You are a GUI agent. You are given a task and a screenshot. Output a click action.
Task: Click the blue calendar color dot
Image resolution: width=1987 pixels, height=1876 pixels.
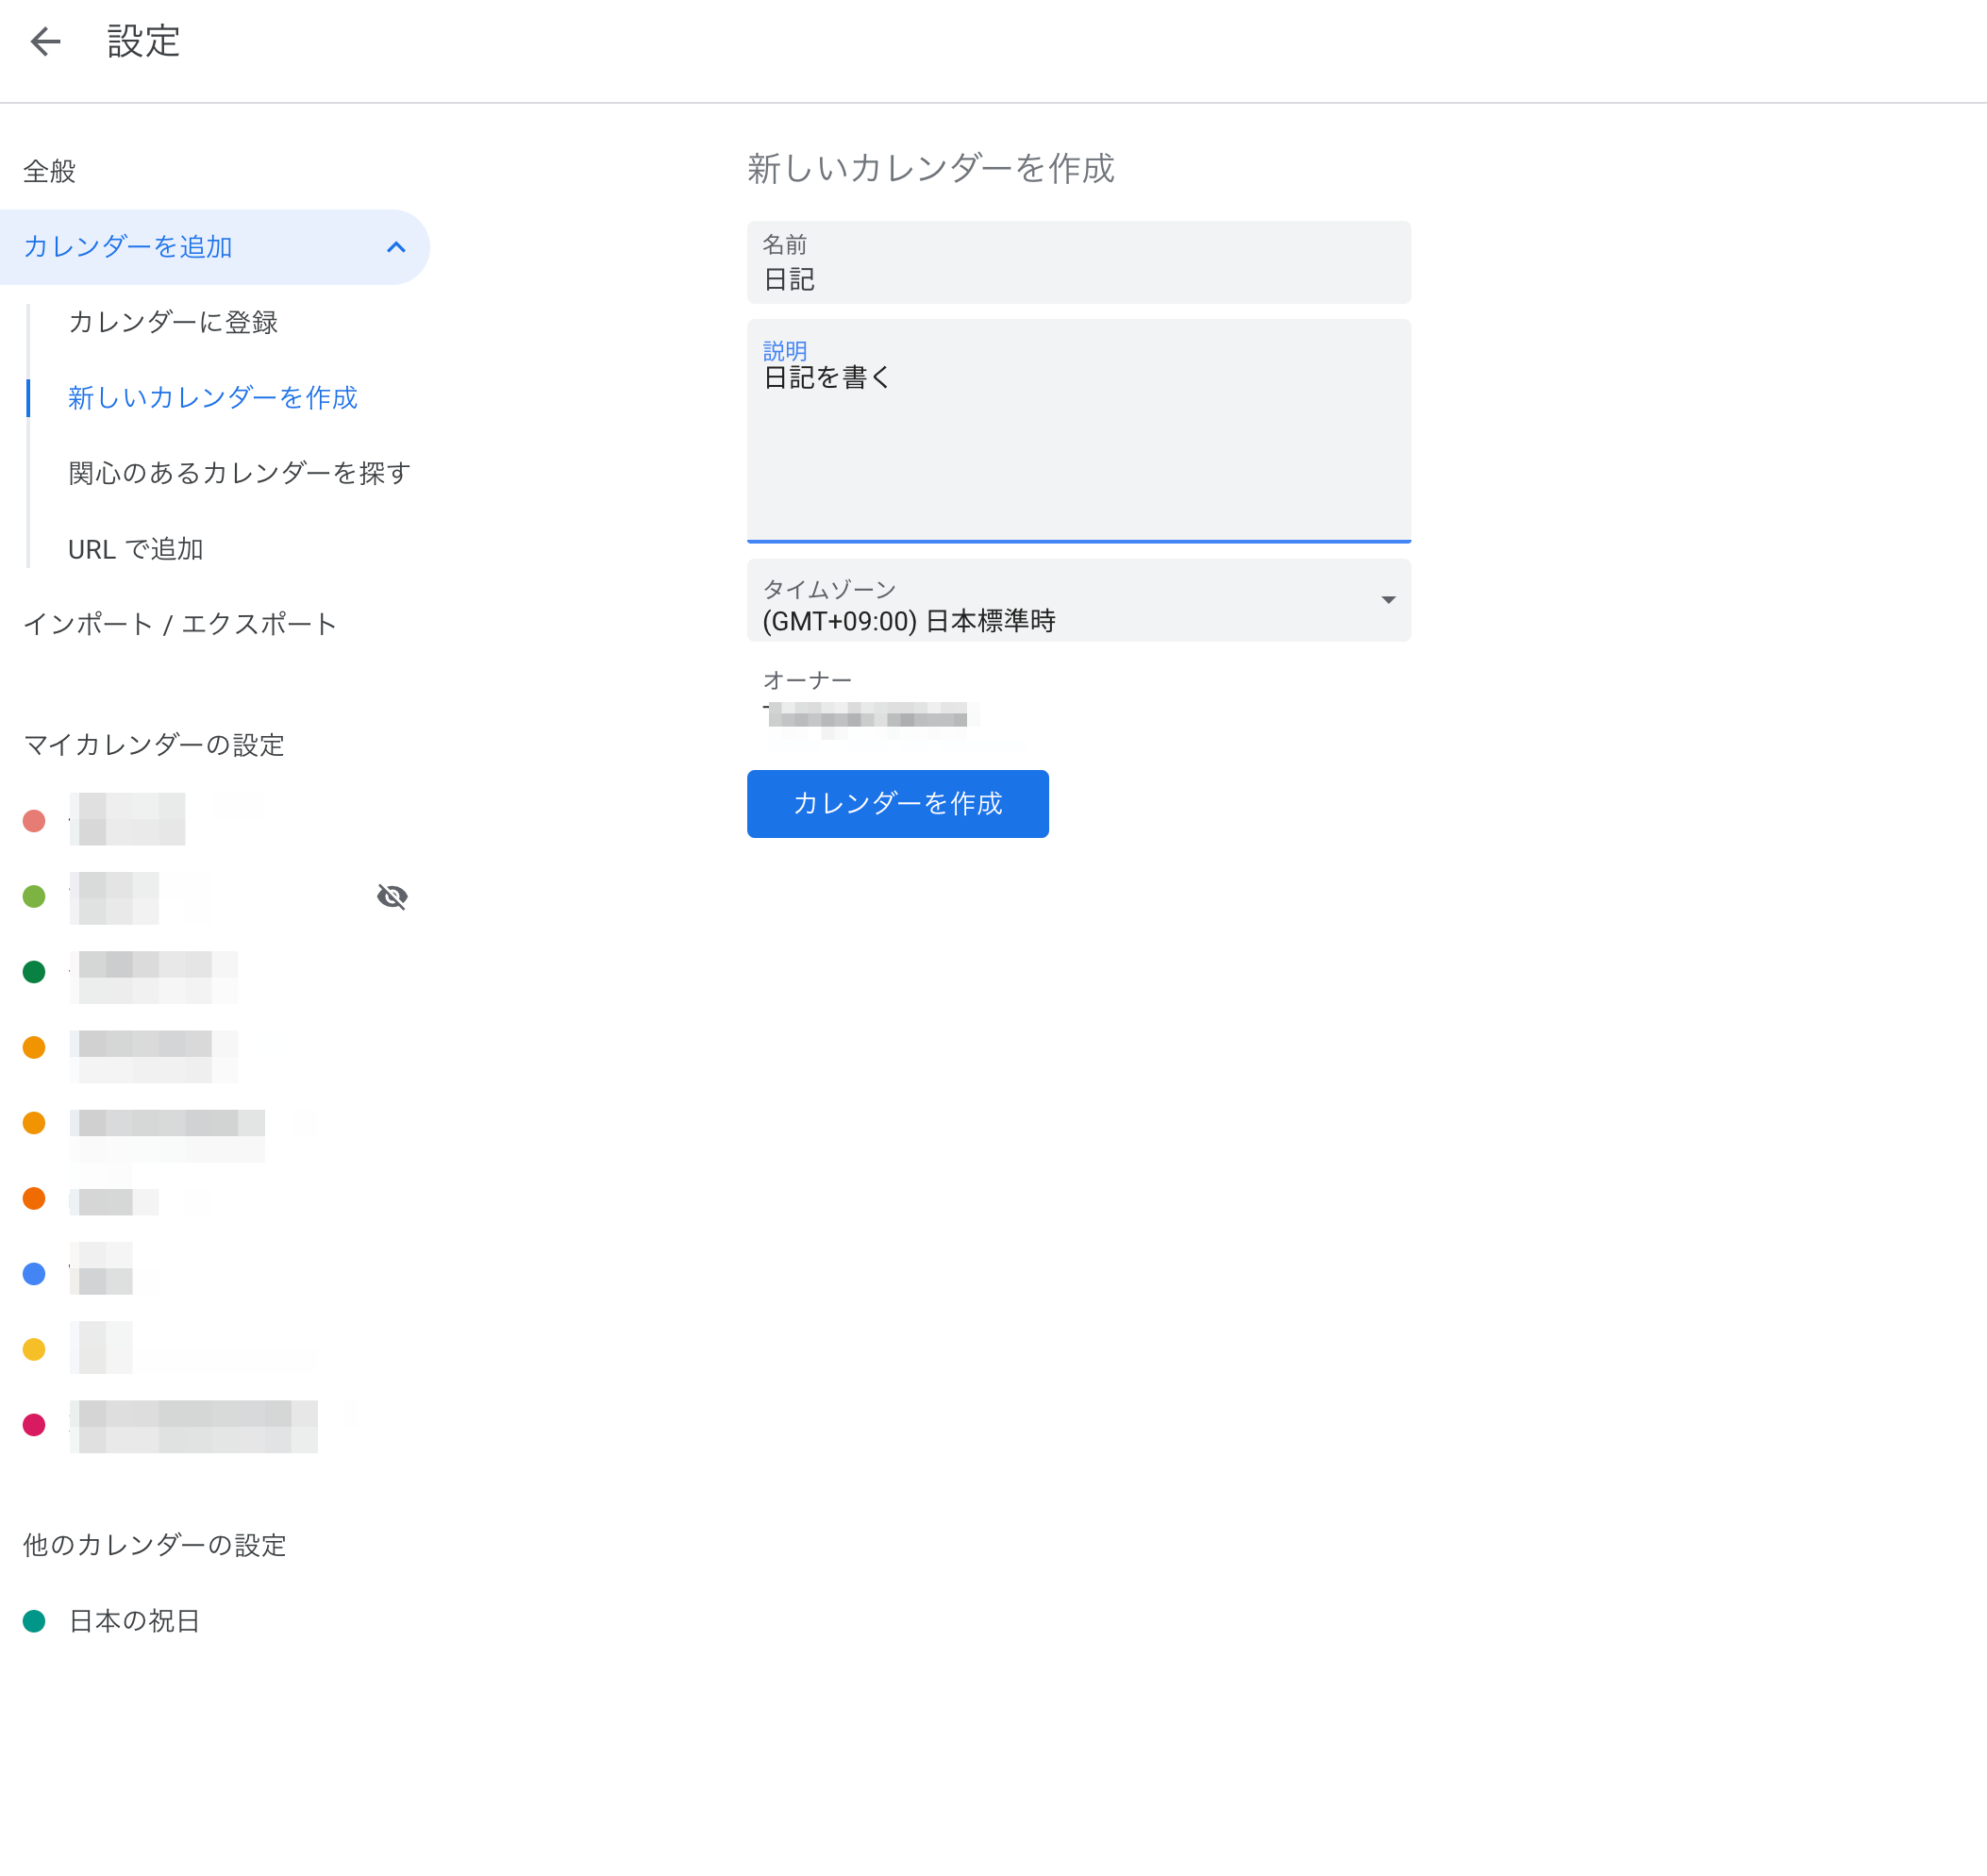pos(34,1274)
